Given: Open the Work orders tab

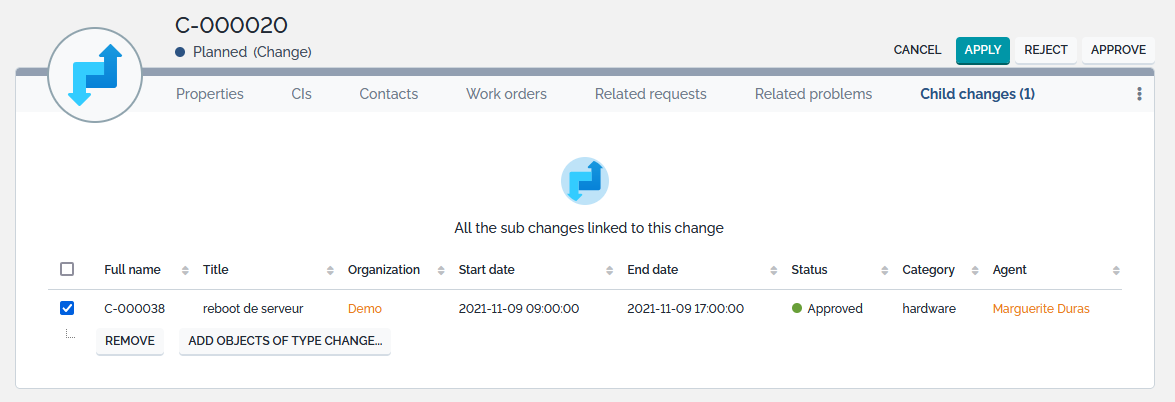Looking at the screenshot, I should (x=506, y=94).
